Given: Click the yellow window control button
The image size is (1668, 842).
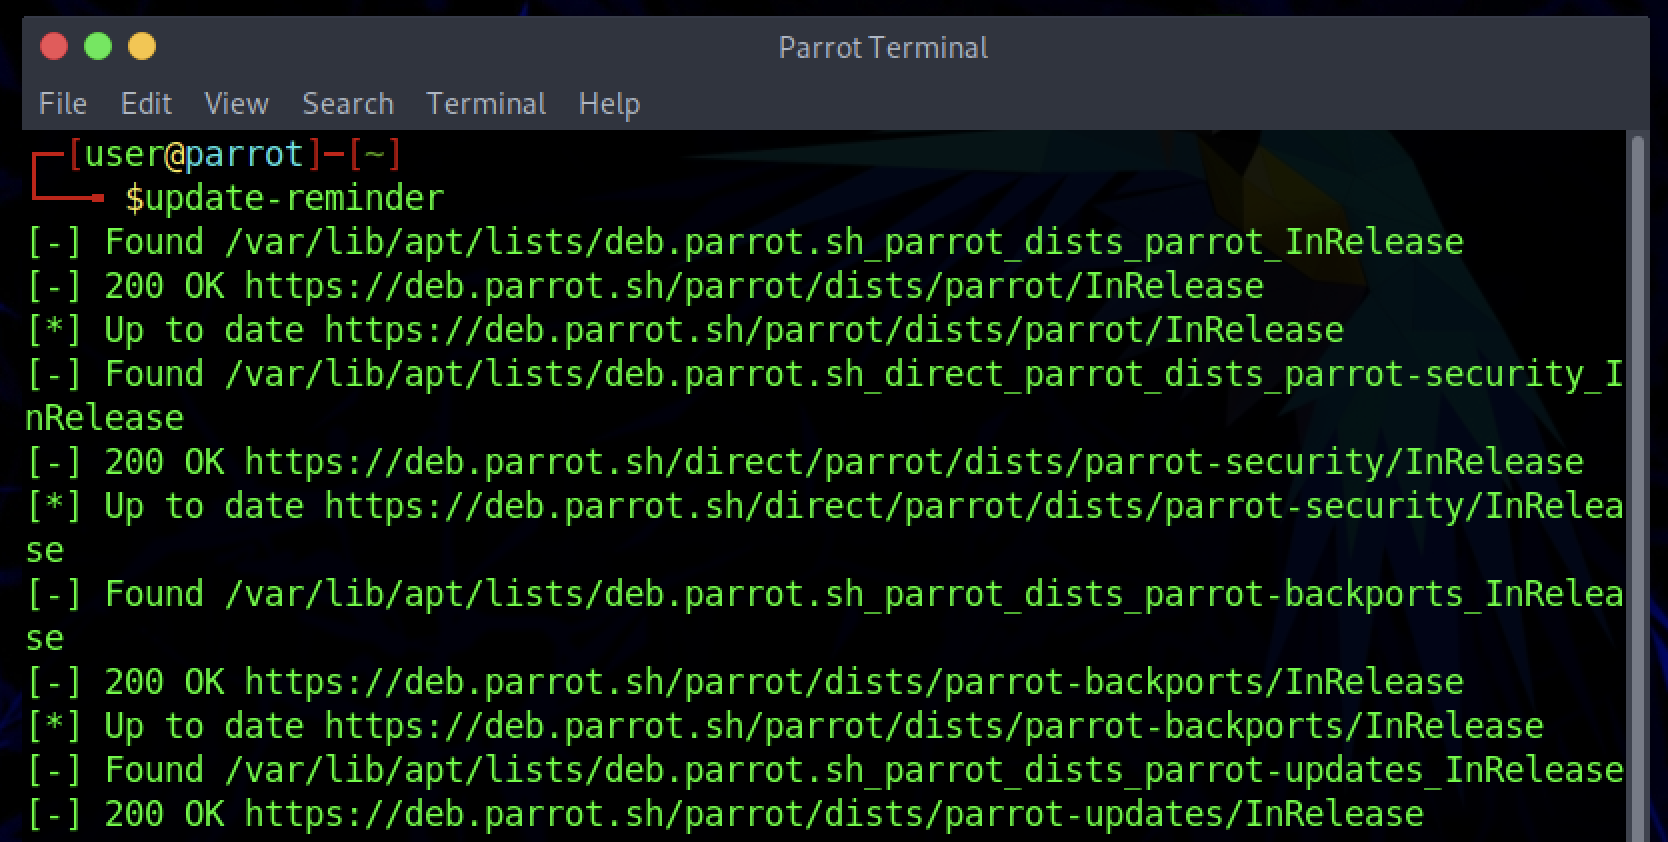Looking at the screenshot, I should pos(142,46).
